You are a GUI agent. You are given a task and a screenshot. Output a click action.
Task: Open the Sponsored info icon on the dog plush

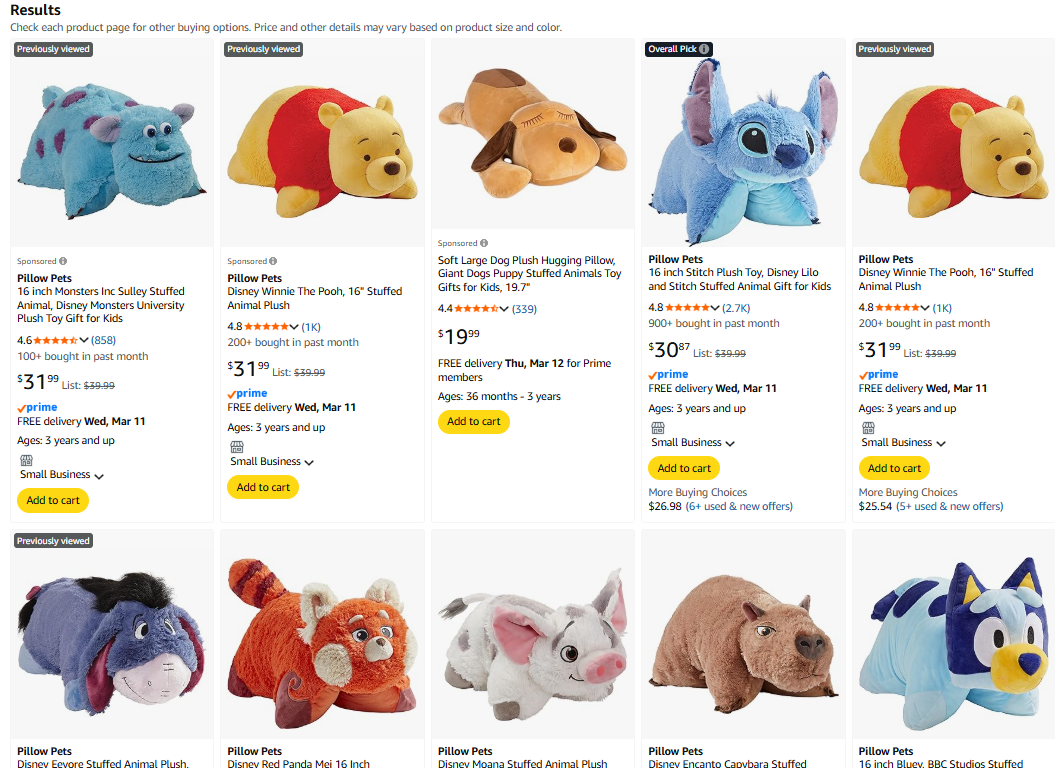(482, 243)
